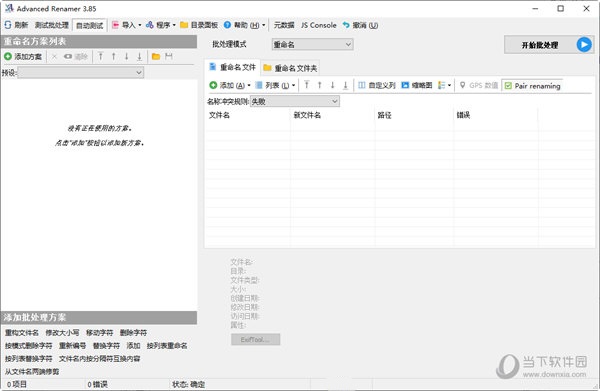Click the 撤消 (U) undo icon
The width and height of the screenshot is (600, 391).
coord(346,25)
